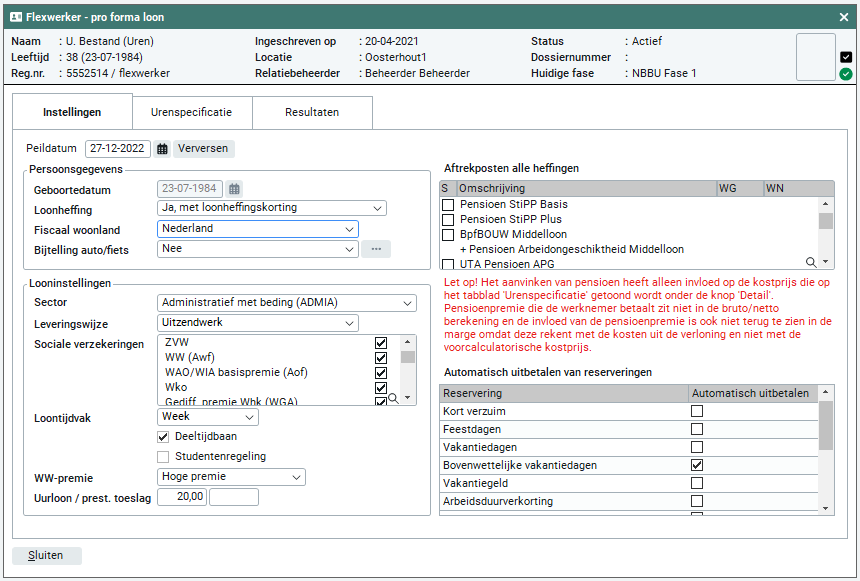
Task: Open the WW-premie dropdown
Action: tap(231, 478)
